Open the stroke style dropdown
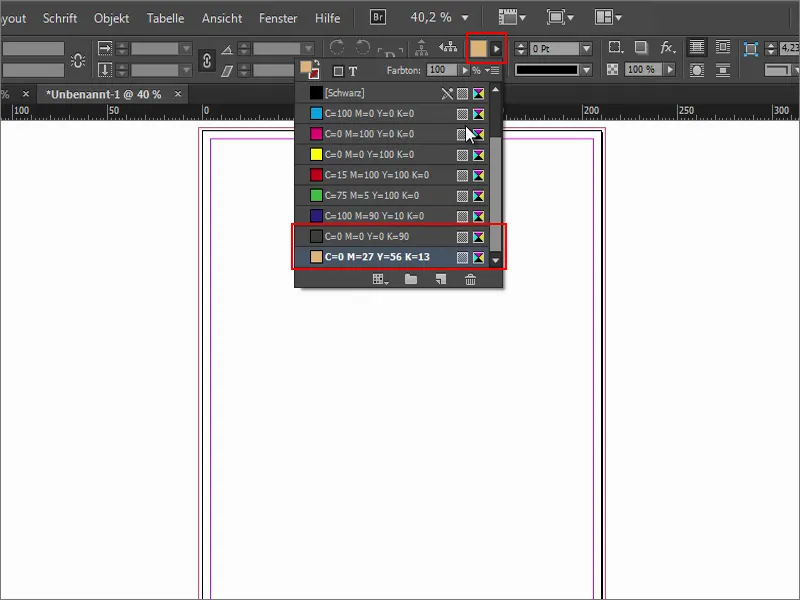Image resolution: width=800 pixels, height=600 pixels. tap(587, 70)
